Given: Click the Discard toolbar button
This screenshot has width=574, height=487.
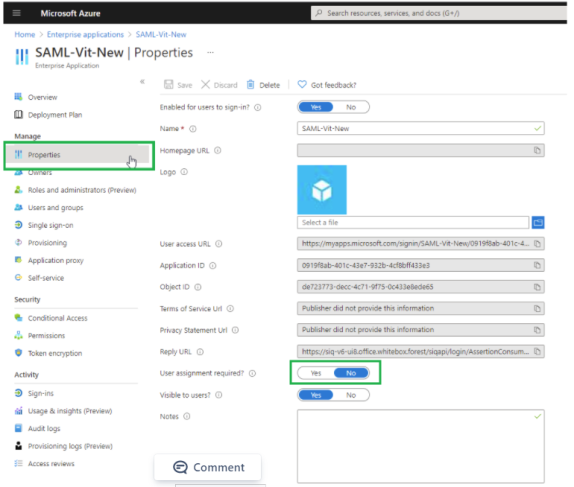Looking at the screenshot, I should [x=219, y=85].
